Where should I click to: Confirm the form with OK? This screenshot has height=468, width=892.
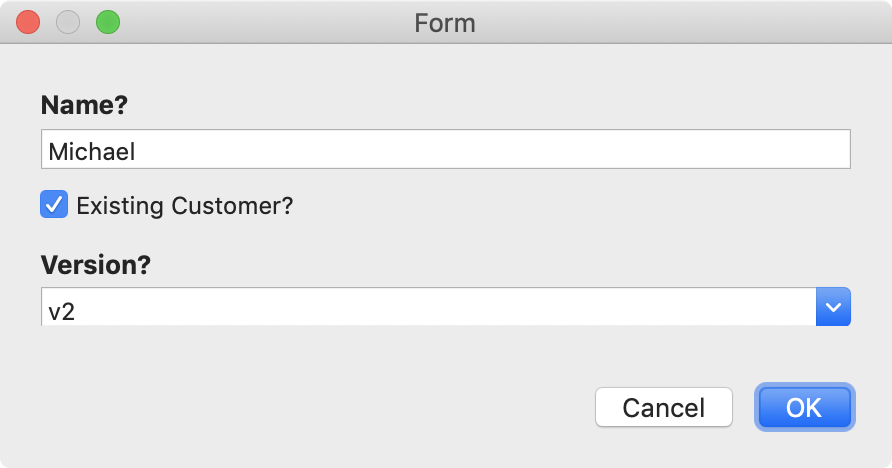click(x=804, y=407)
